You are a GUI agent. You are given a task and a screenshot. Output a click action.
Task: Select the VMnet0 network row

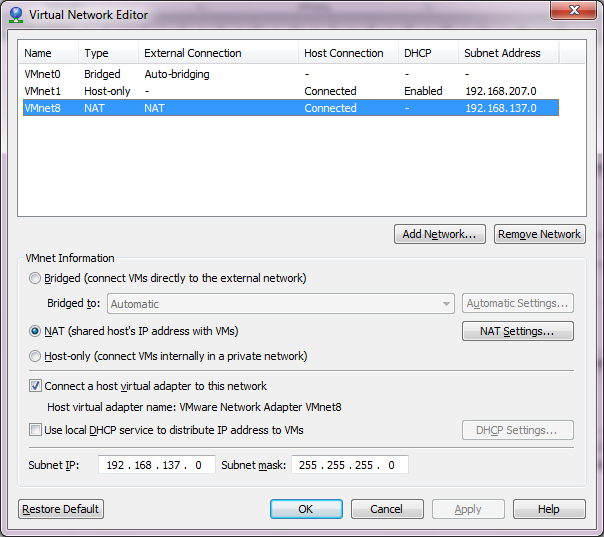[x=291, y=74]
